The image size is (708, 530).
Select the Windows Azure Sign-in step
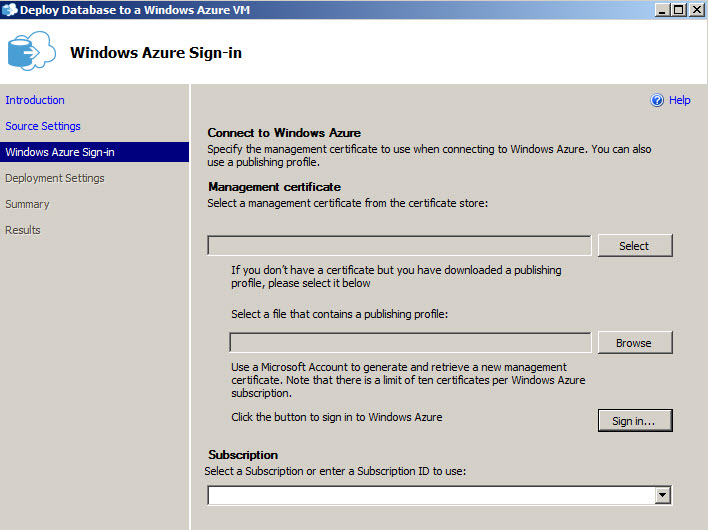pos(94,152)
